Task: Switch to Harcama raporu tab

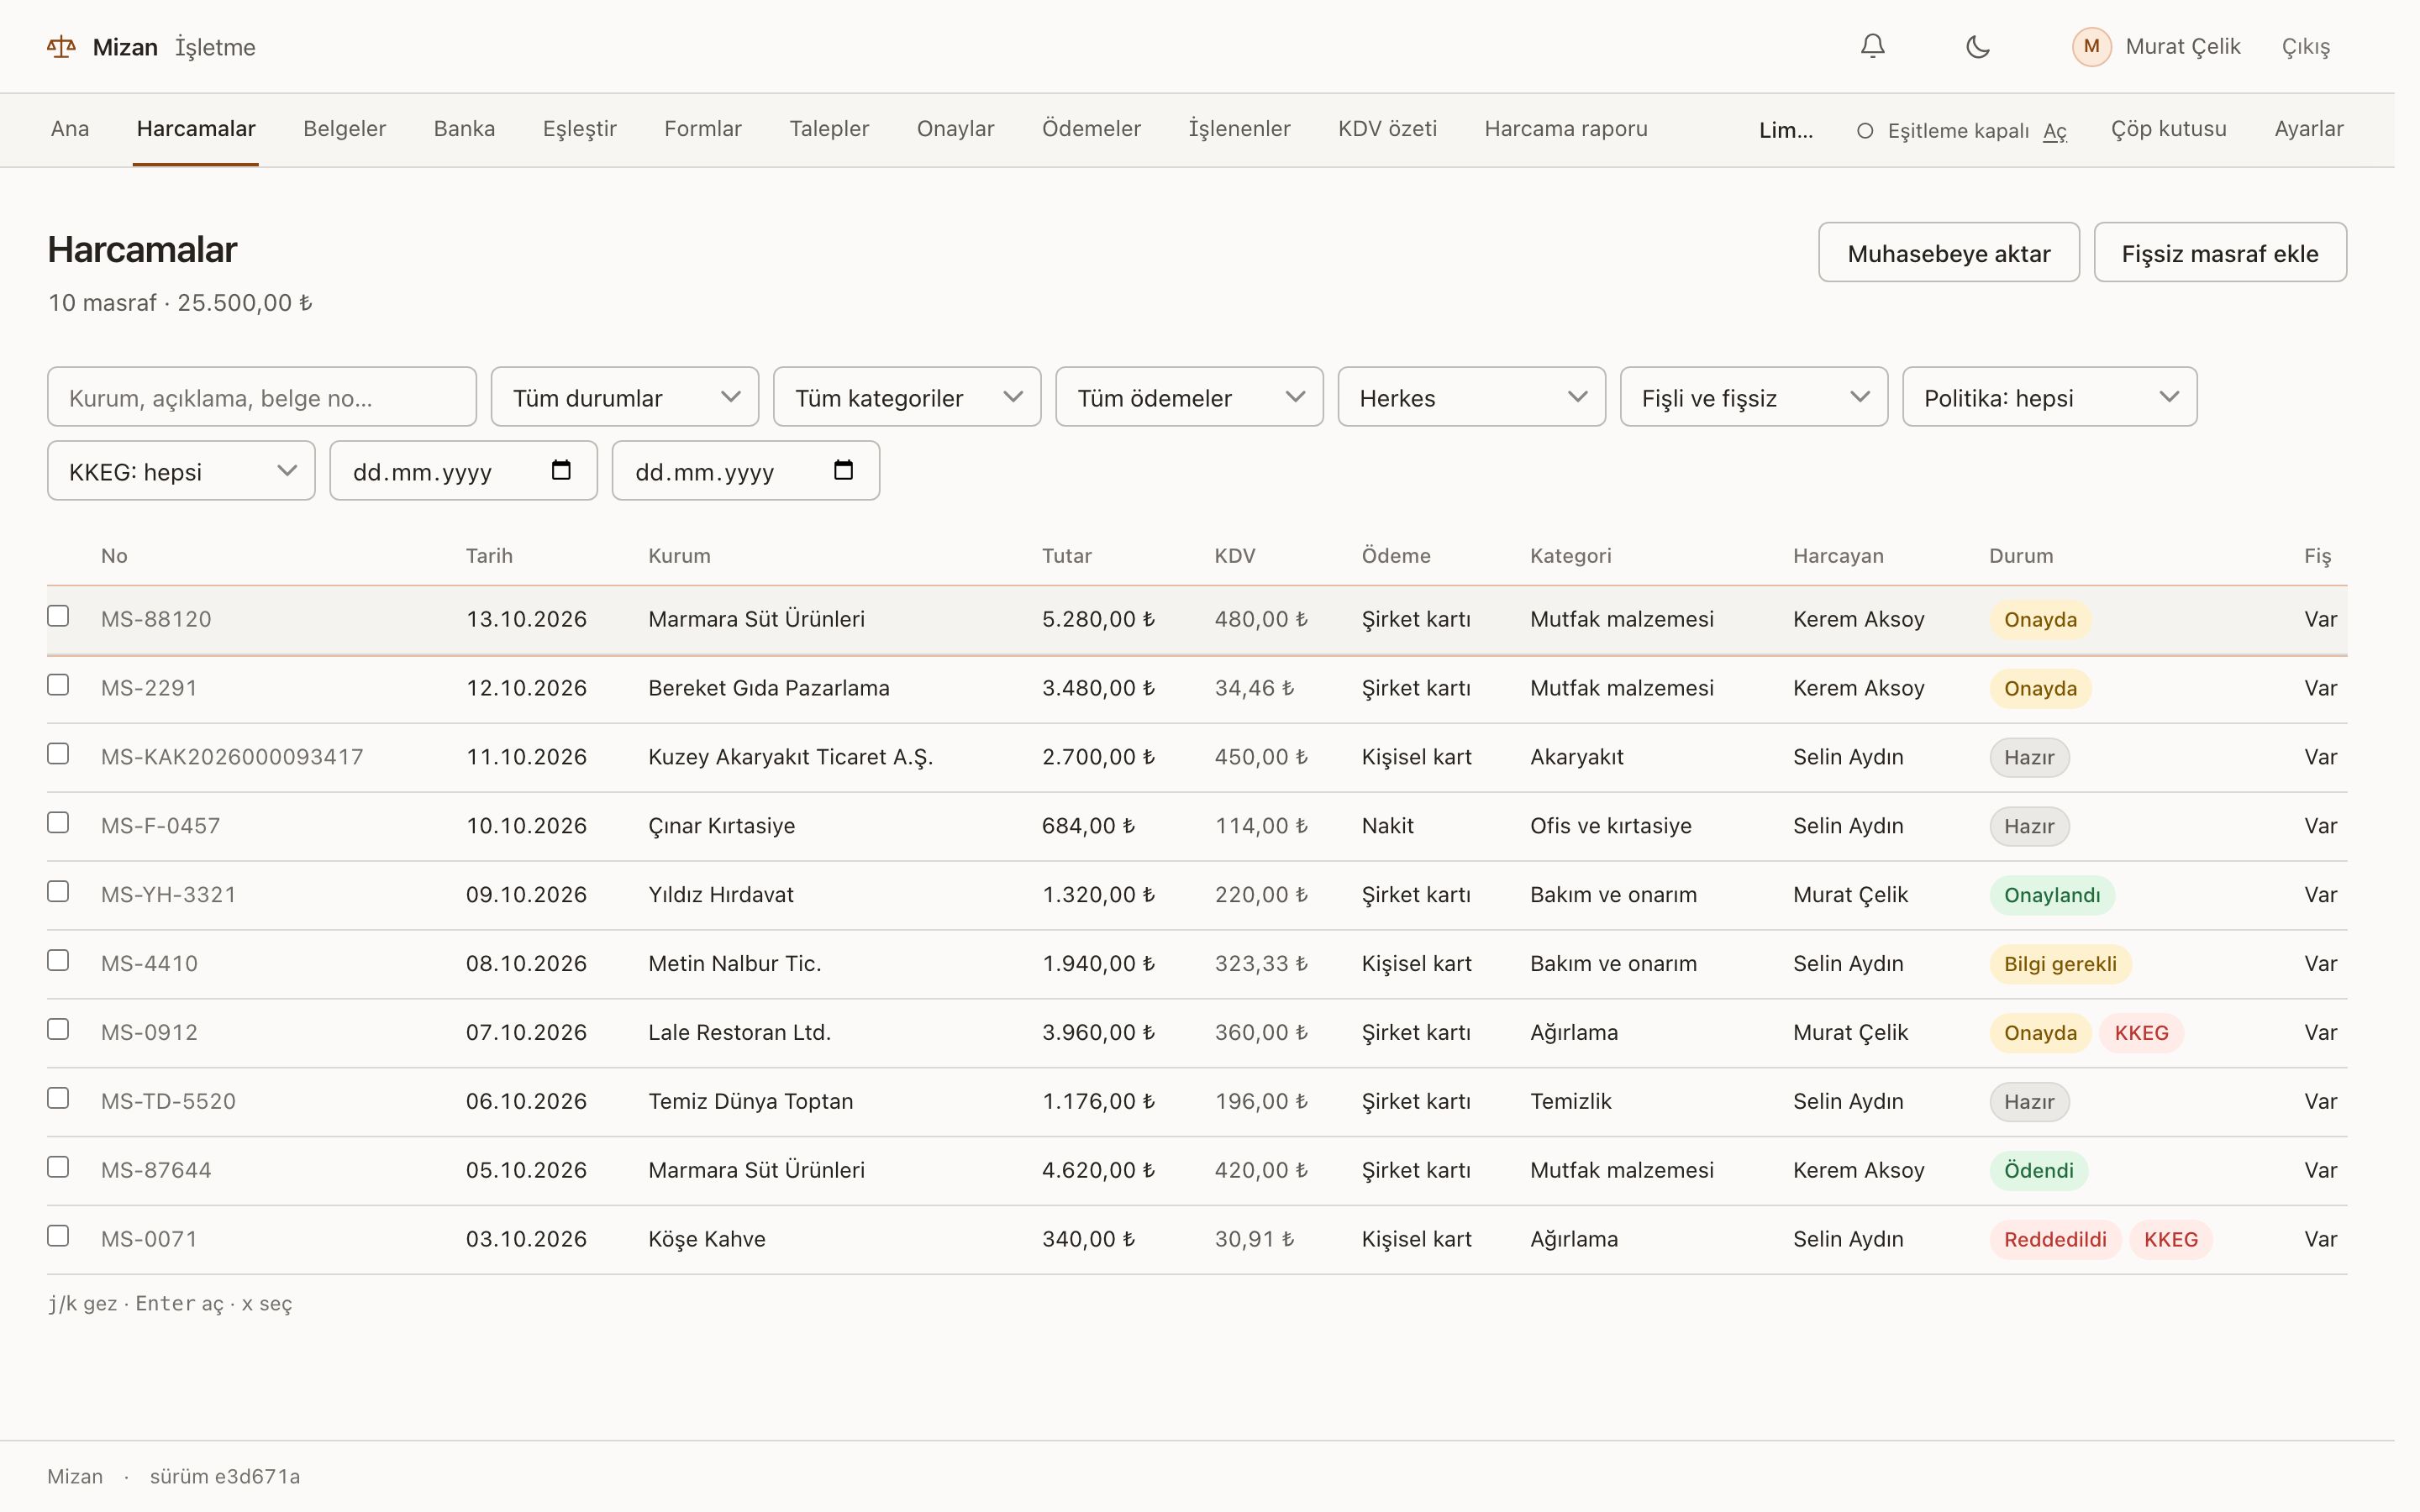Action: click(1565, 129)
